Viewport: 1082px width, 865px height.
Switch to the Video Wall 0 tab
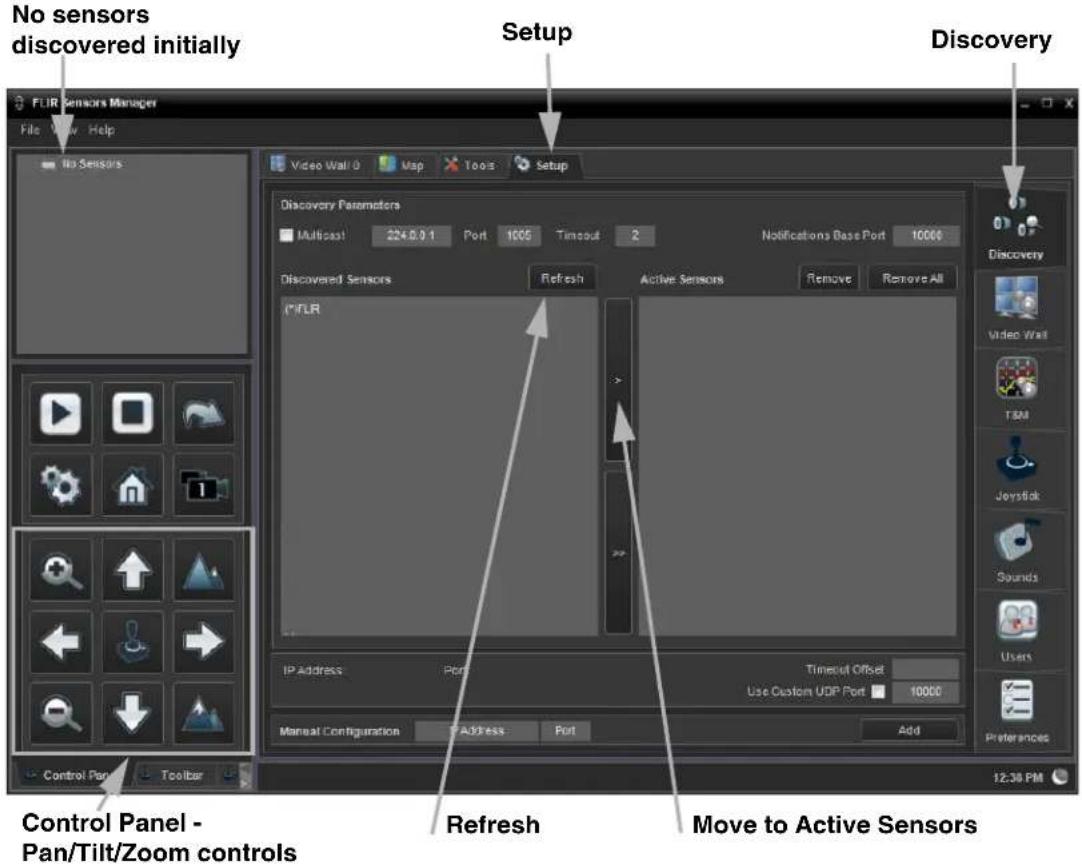[315, 165]
